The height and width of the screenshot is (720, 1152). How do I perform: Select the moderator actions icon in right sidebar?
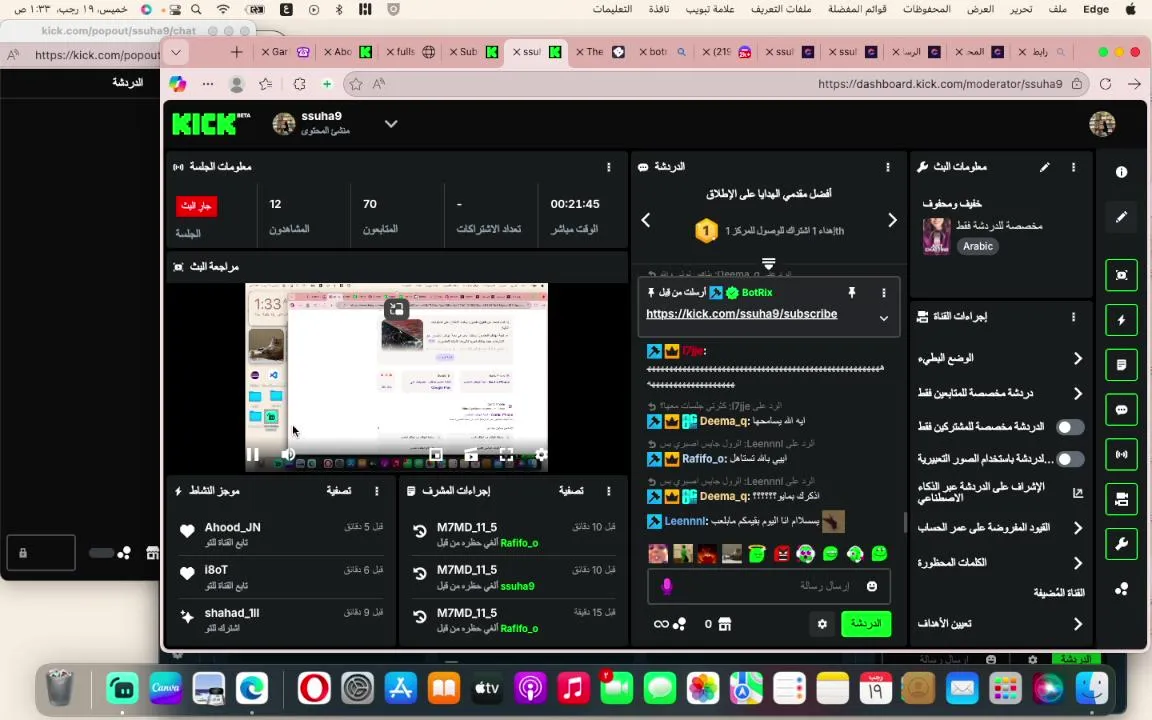[1121, 499]
